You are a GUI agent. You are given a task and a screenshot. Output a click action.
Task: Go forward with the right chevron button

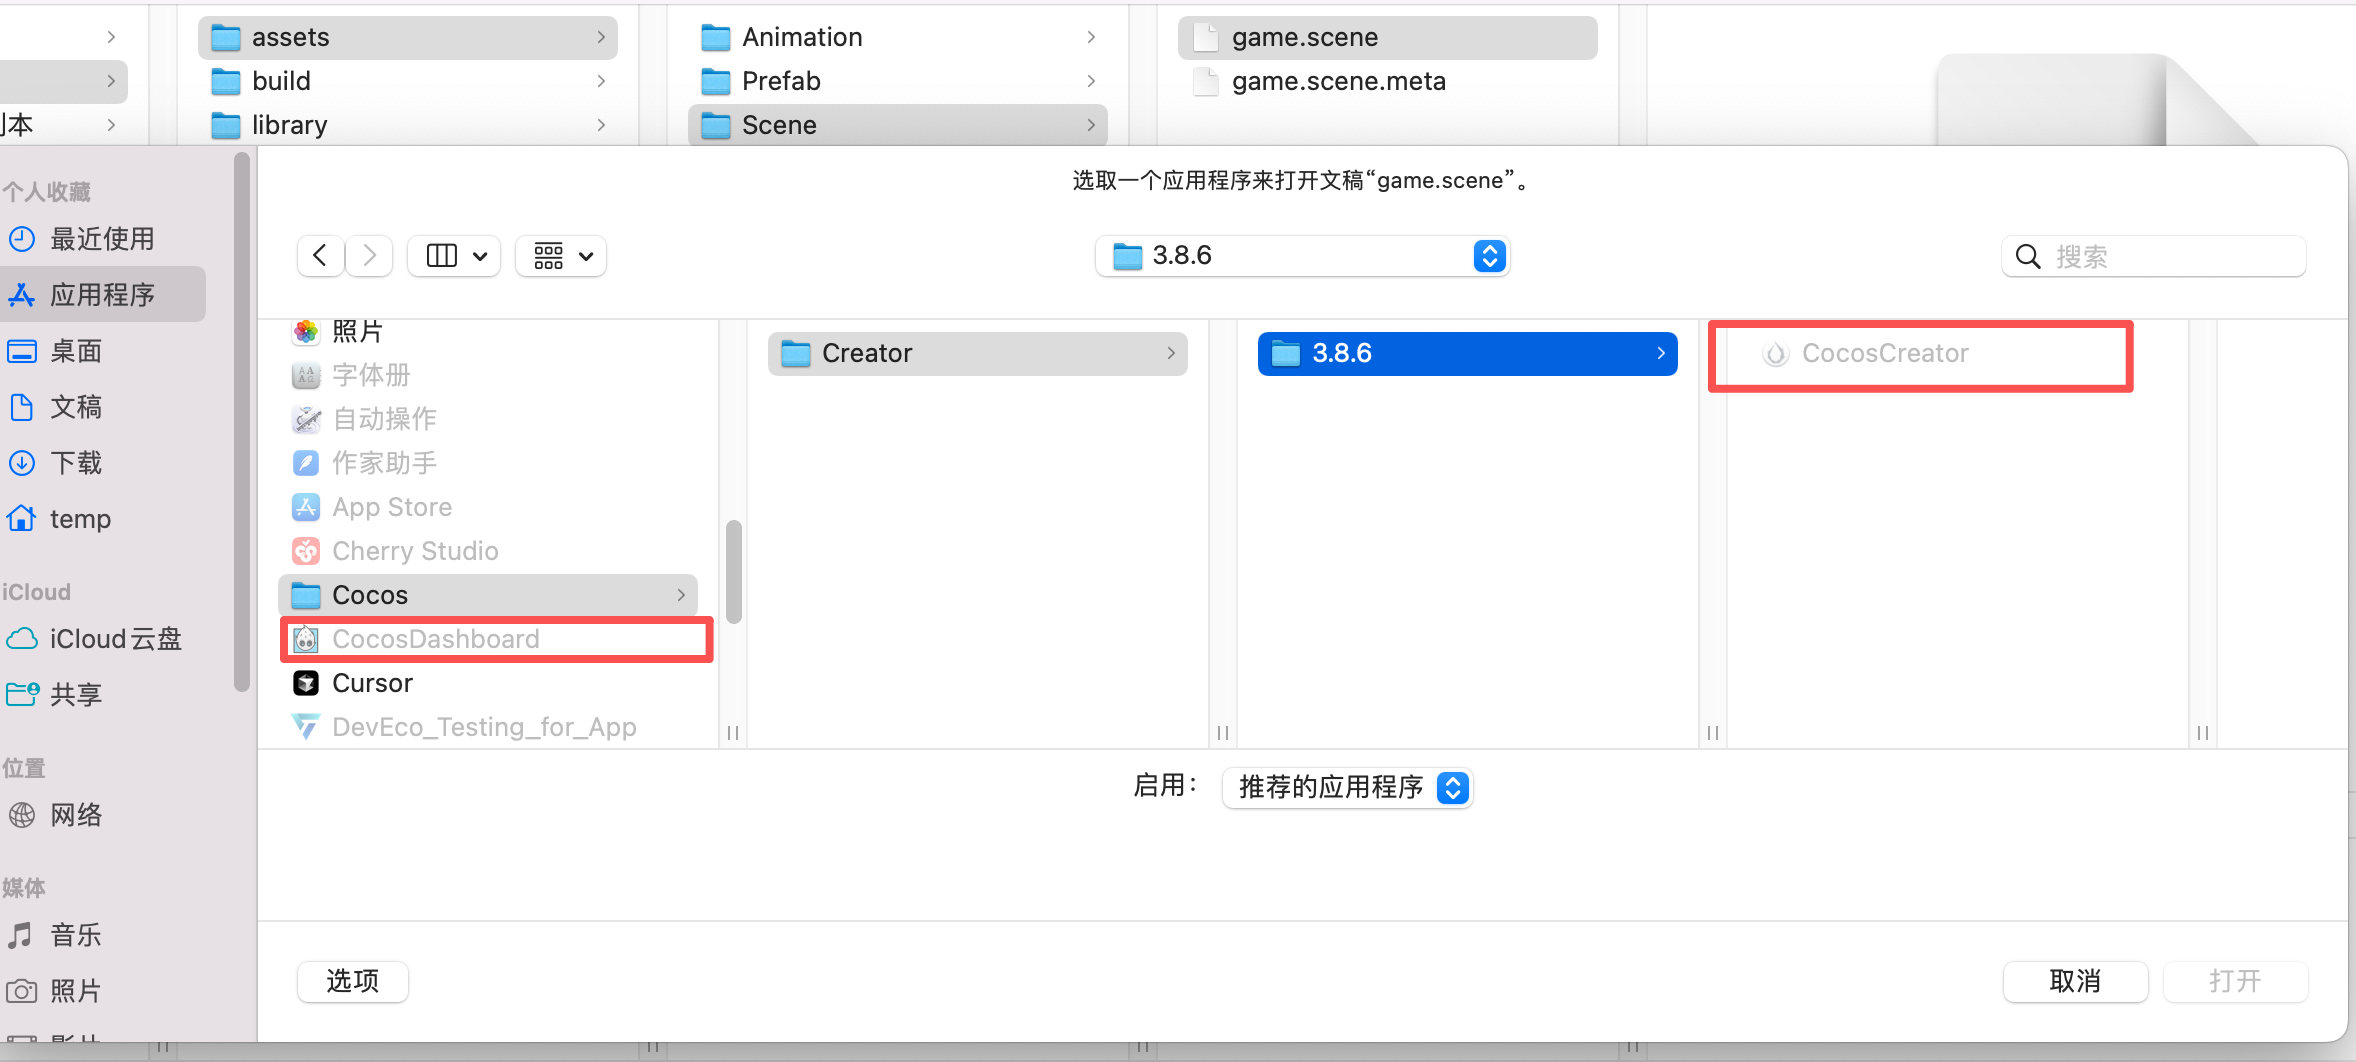point(370,256)
